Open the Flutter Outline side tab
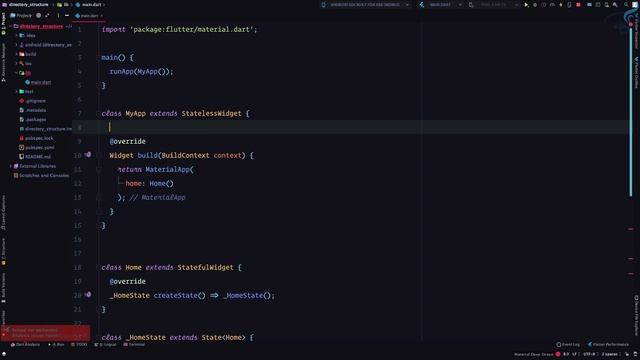Screen dimensions: 640x360 [x=636, y=72]
